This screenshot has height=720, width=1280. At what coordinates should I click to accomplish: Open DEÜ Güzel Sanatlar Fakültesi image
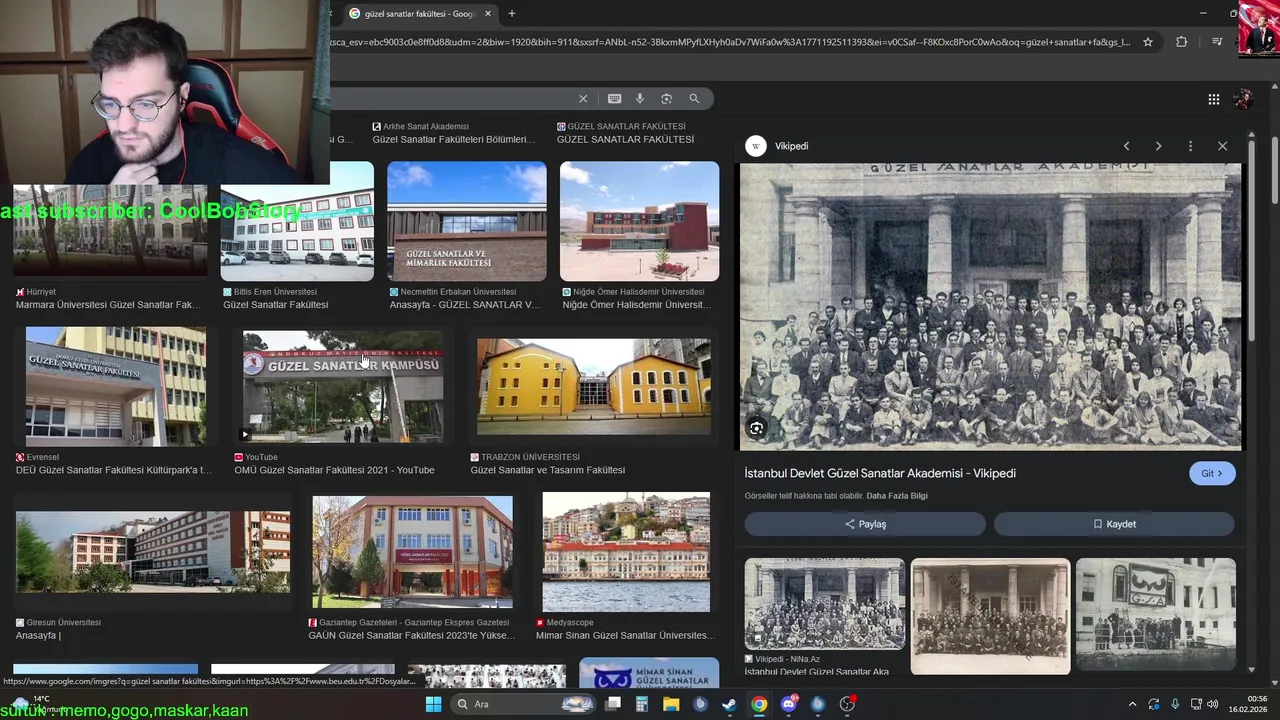pyautogui.click(x=116, y=386)
